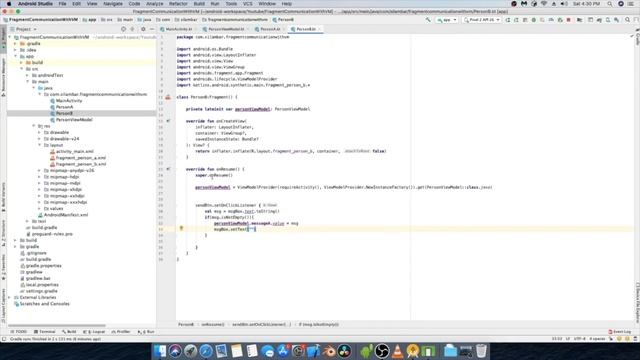Switch to the PersonA.kt tab

268,29
